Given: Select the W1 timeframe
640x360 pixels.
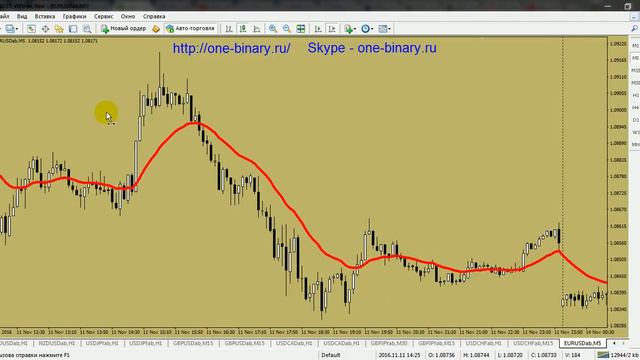Looking at the screenshot, I should [x=636, y=132].
